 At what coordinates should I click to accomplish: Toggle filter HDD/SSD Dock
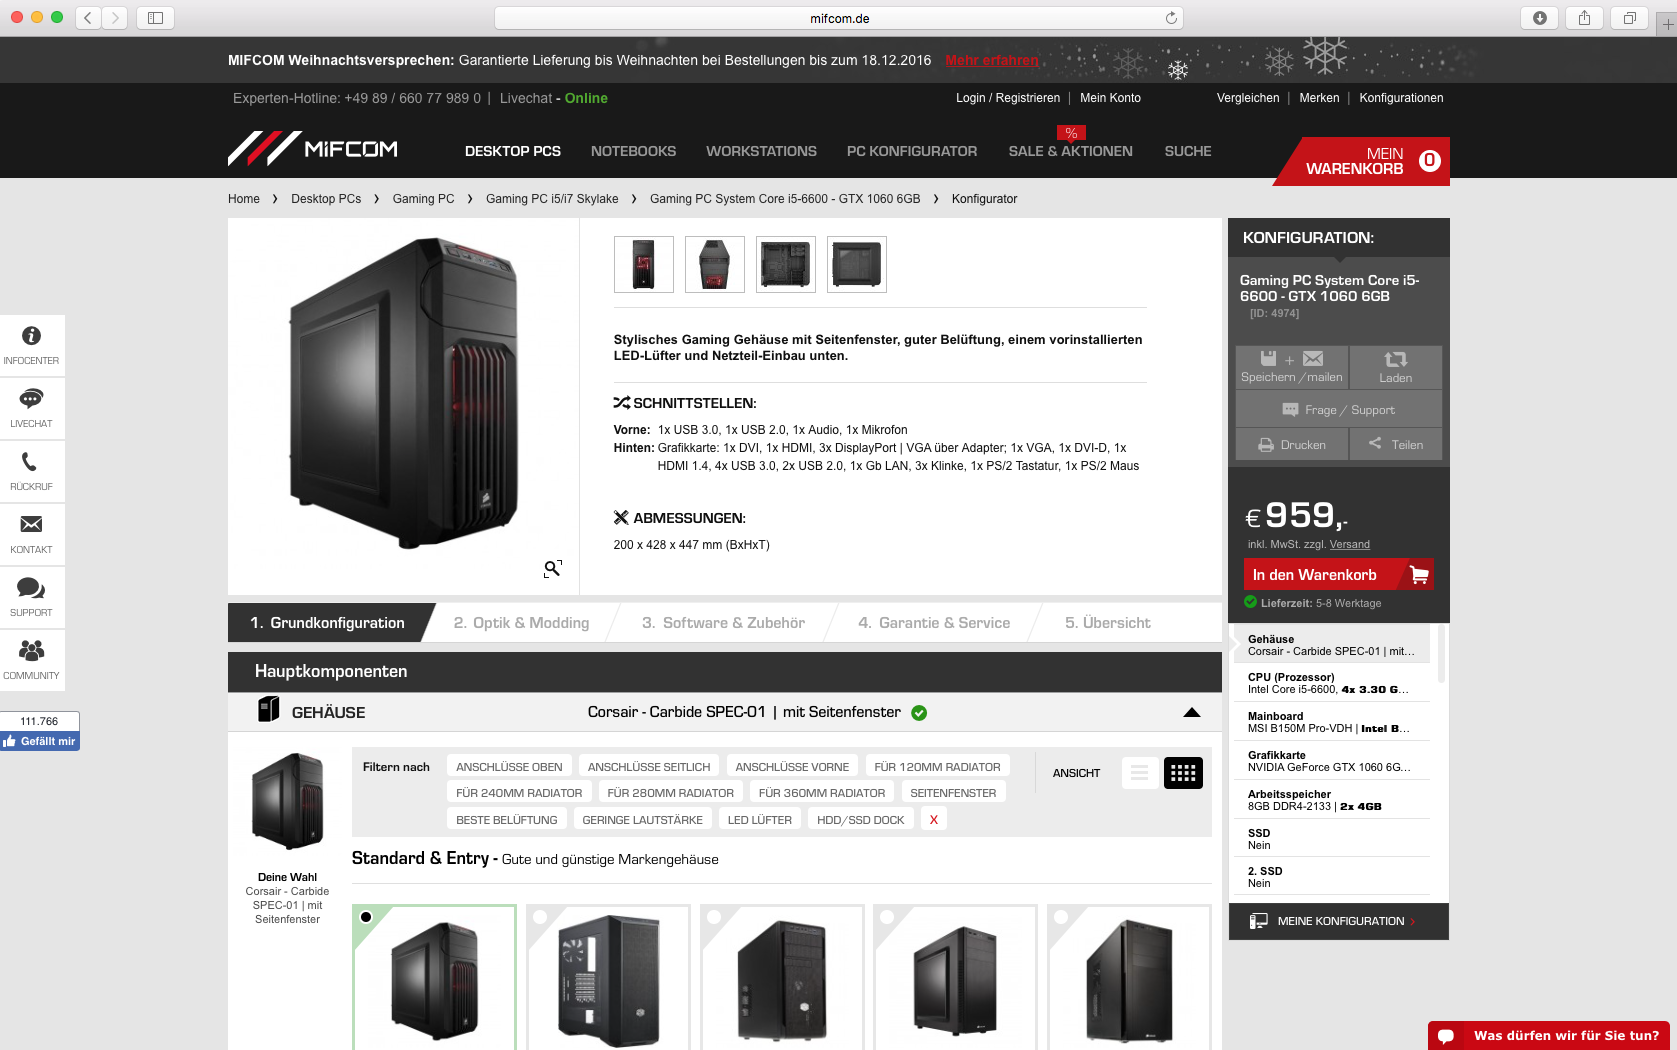860,820
